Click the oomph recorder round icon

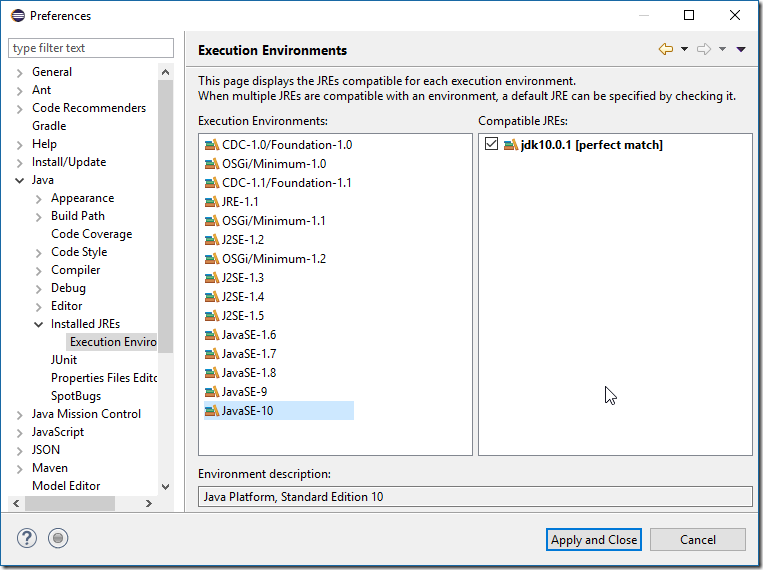(x=58, y=538)
